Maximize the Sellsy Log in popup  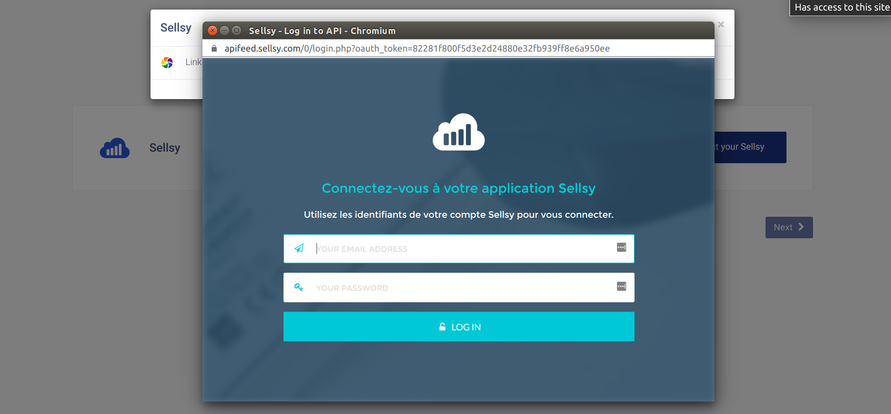(x=236, y=31)
